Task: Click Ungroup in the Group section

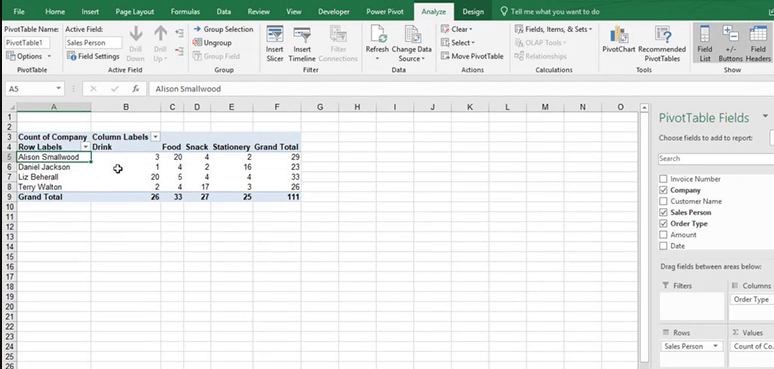Action: click(x=212, y=42)
